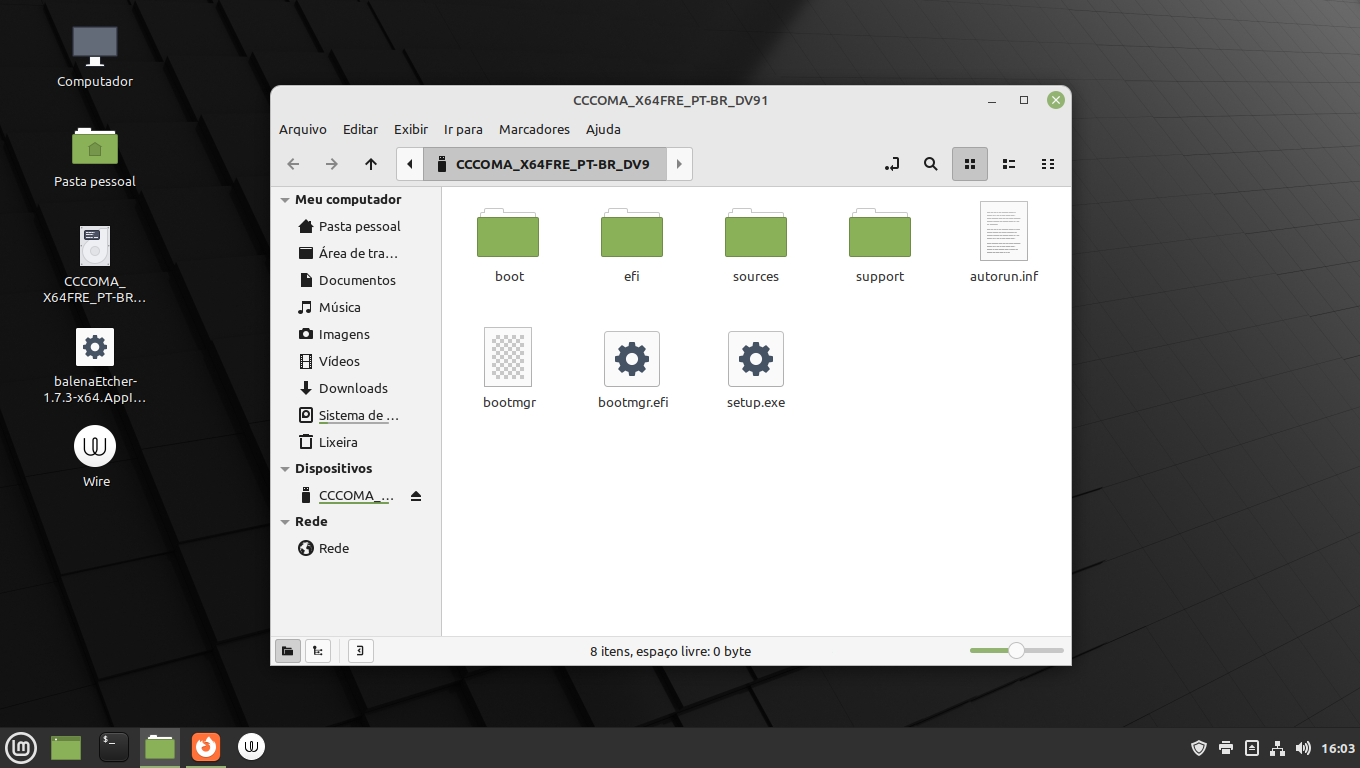Screen dimensions: 1360x768
Task: Open the Exibir menu
Action: click(411, 129)
